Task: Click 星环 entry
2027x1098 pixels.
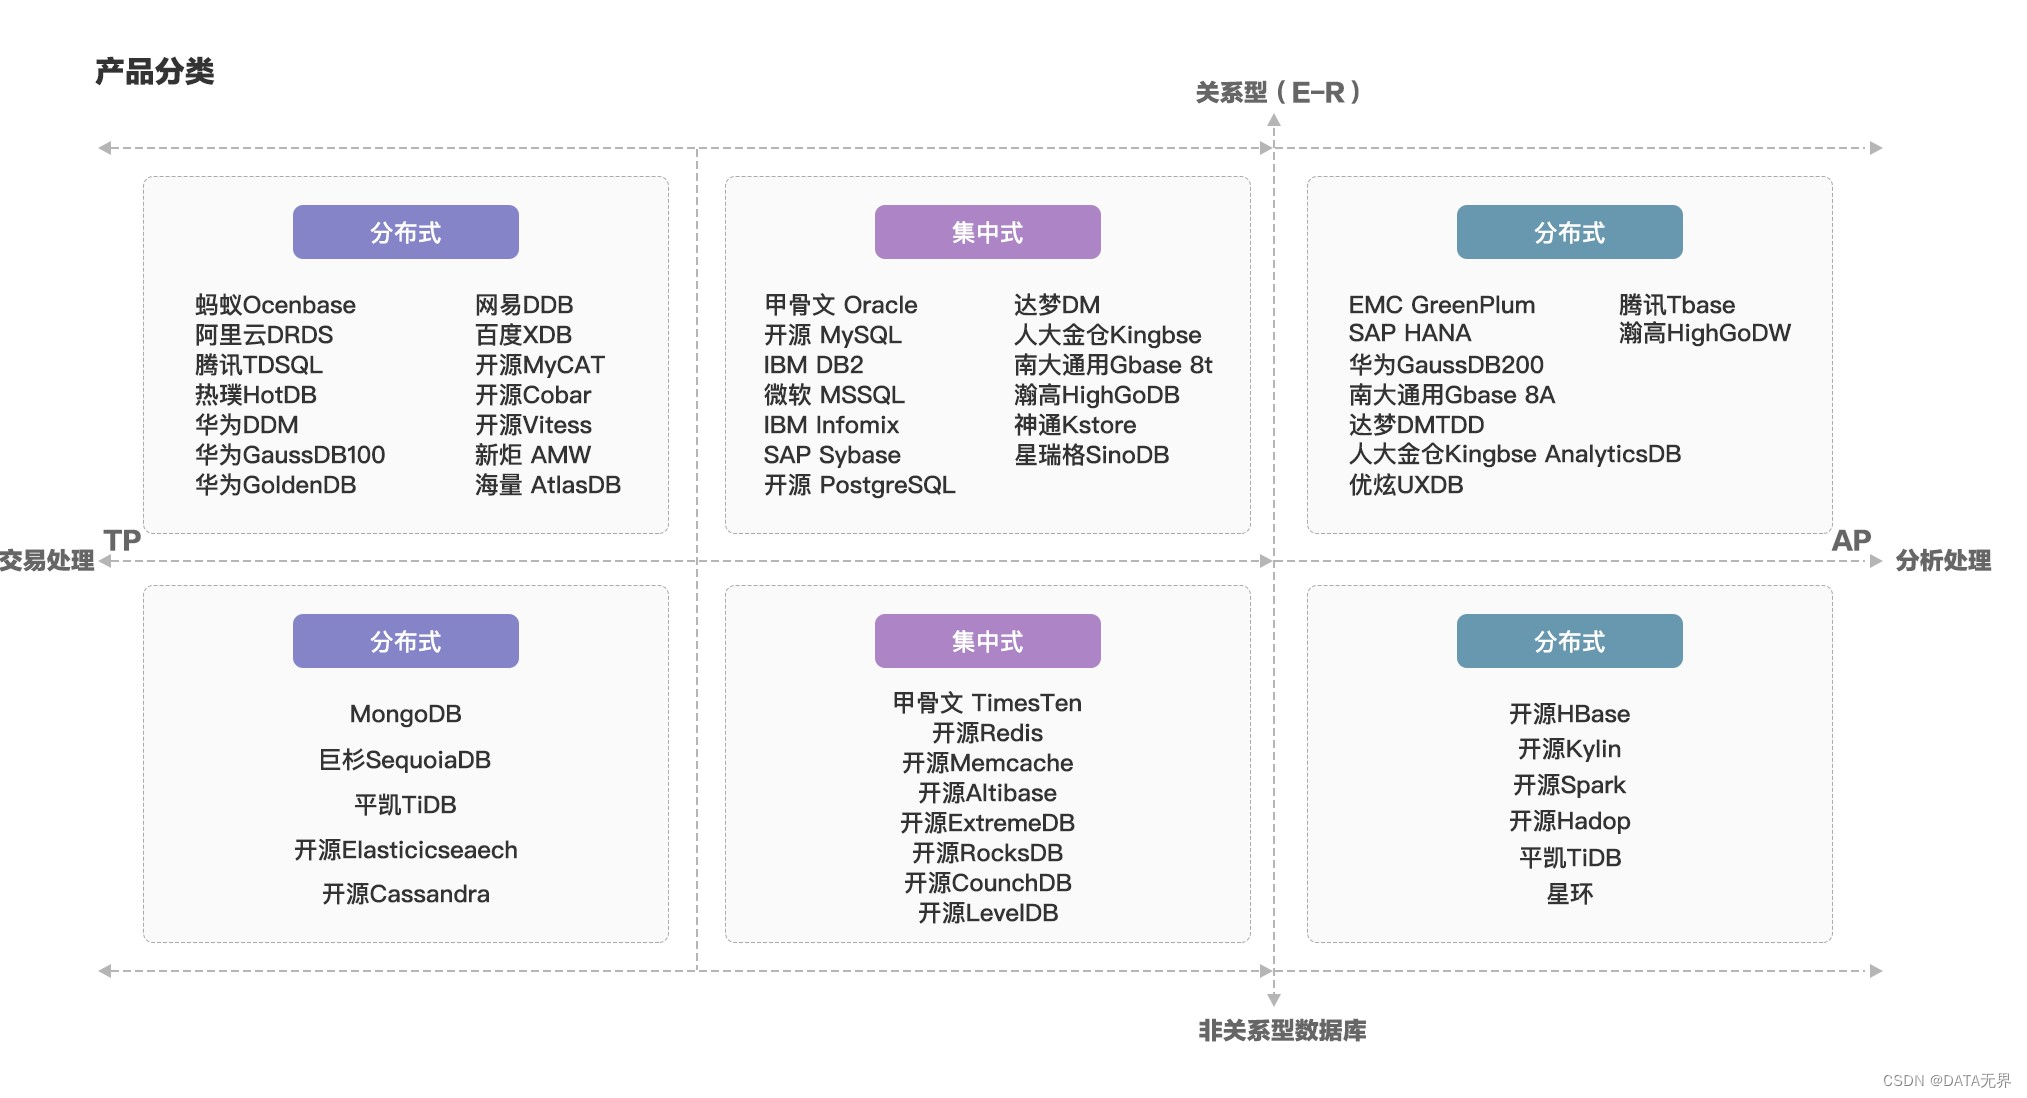Action: point(1570,894)
